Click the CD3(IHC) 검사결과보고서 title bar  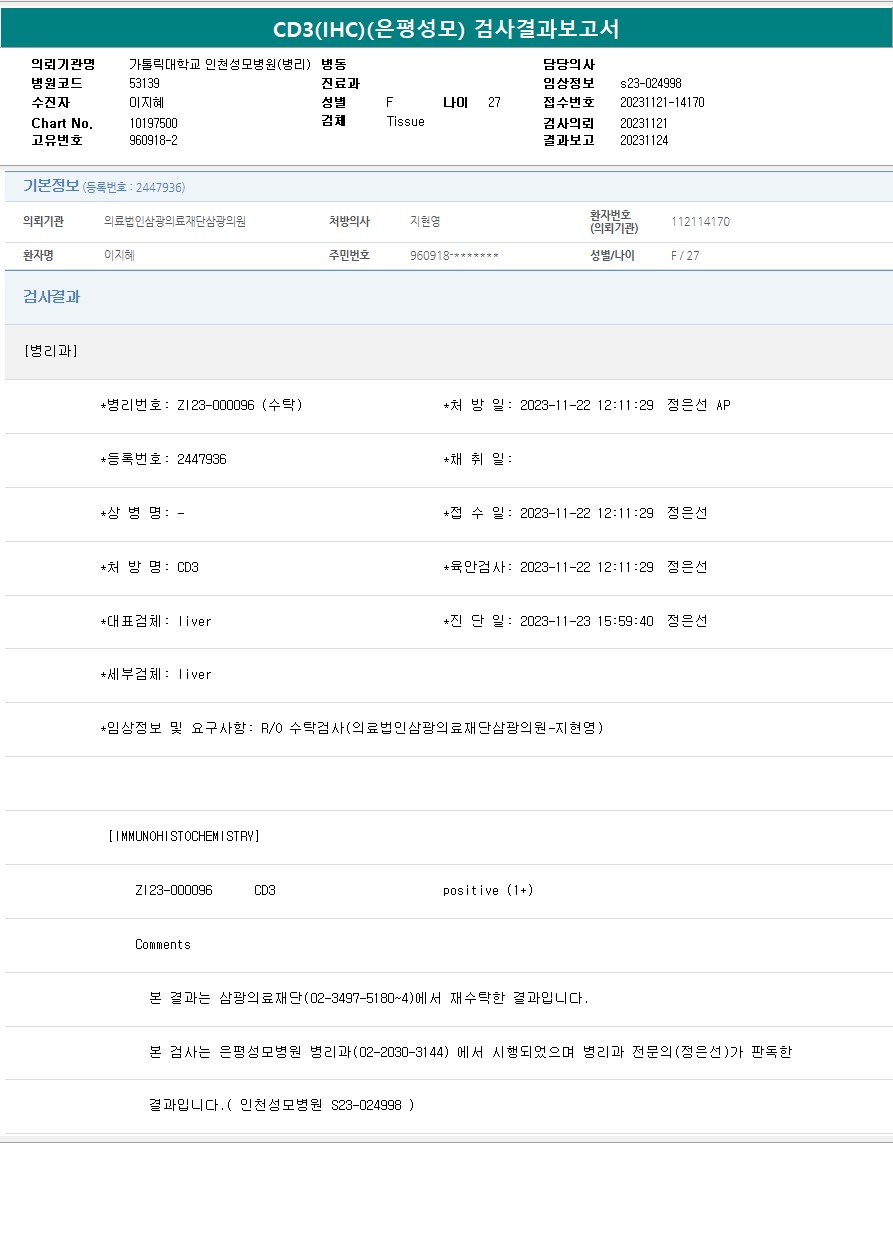click(x=446, y=29)
